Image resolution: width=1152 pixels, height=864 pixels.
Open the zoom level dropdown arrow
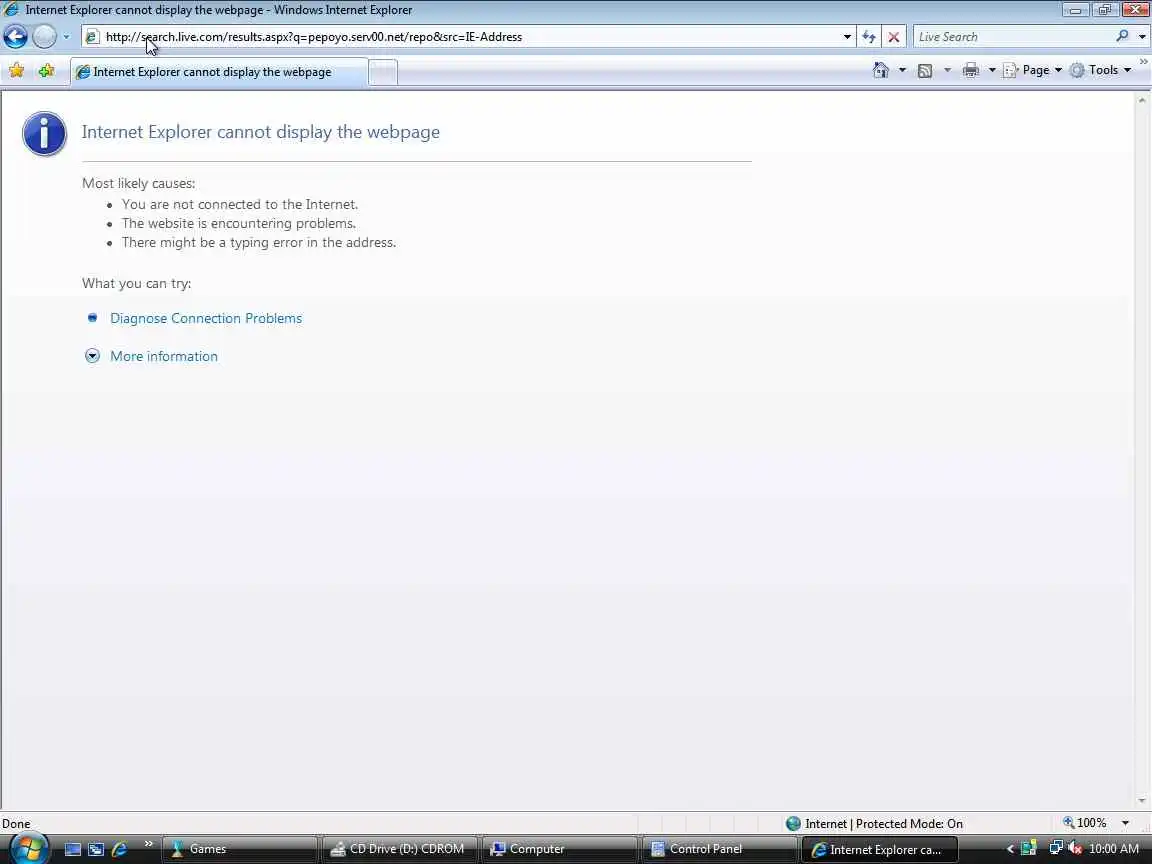[x=1125, y=823]
